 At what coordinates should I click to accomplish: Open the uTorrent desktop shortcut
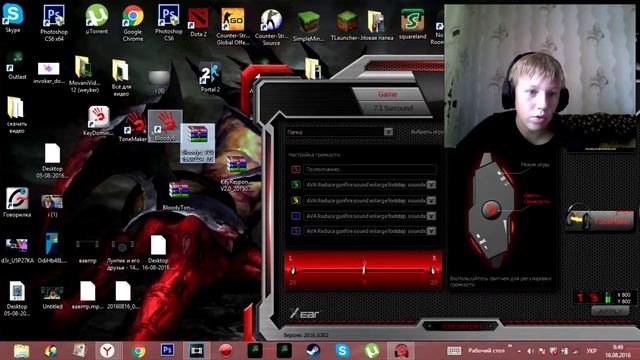click(x=97, y=19)
